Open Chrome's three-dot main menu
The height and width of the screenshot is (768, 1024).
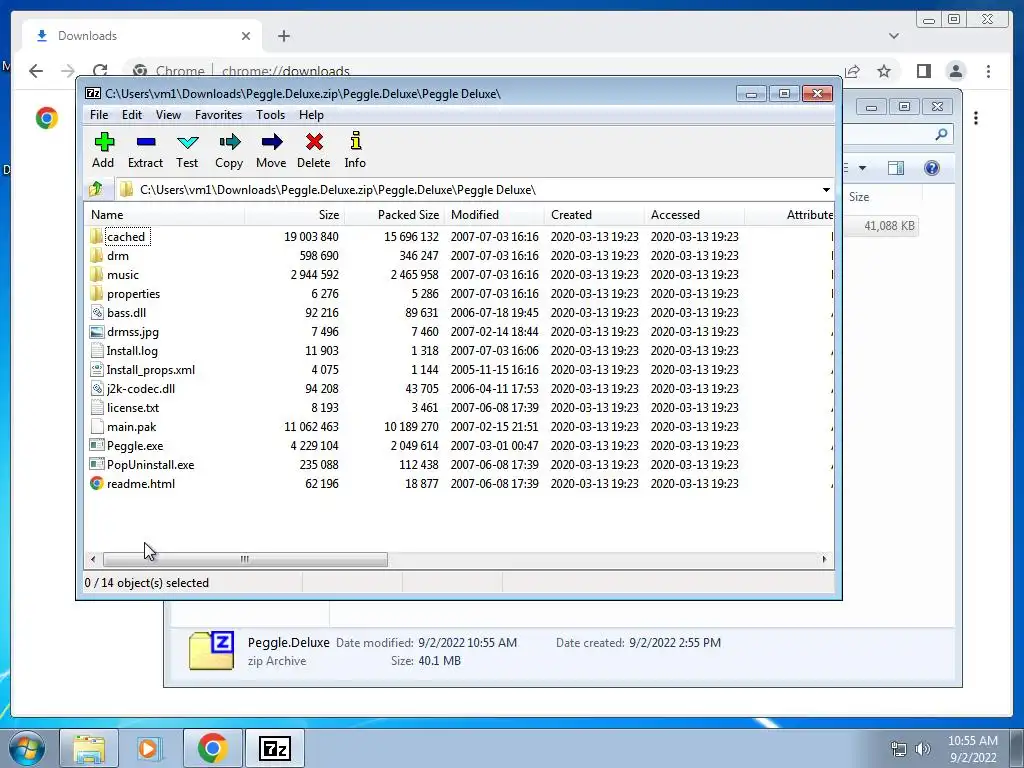tap(988, 71)
